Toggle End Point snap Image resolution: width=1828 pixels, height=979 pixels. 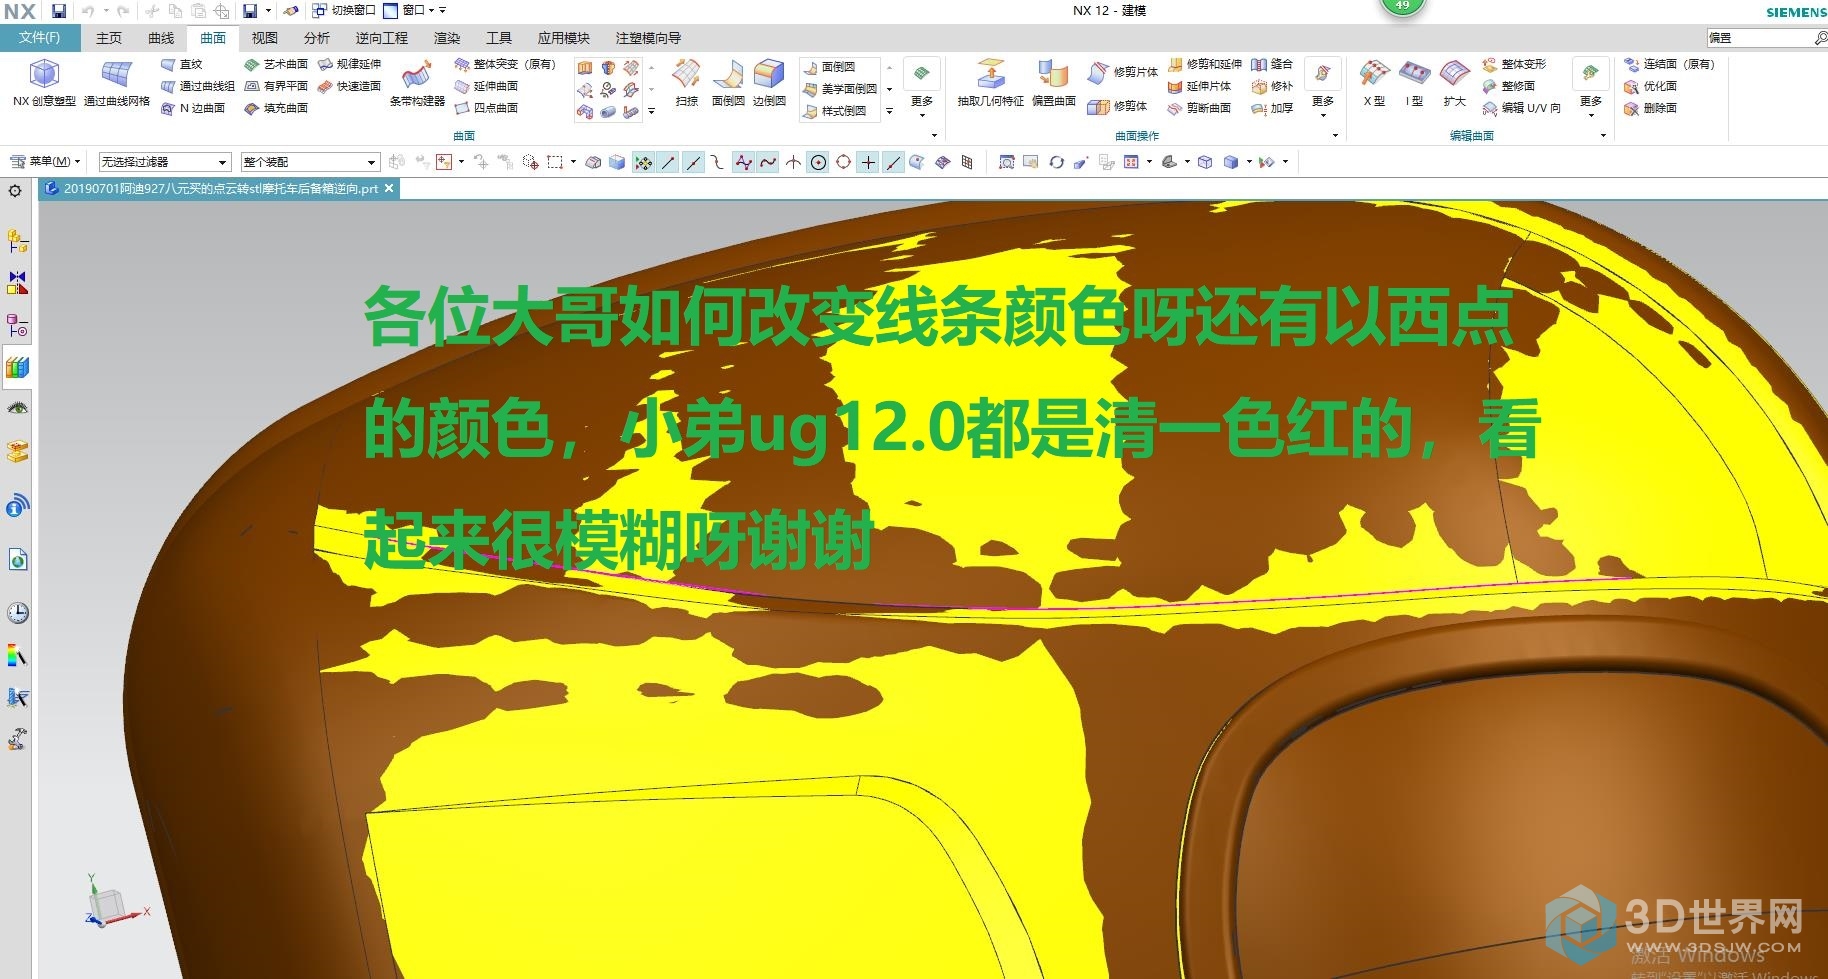(x=668, y=162)
